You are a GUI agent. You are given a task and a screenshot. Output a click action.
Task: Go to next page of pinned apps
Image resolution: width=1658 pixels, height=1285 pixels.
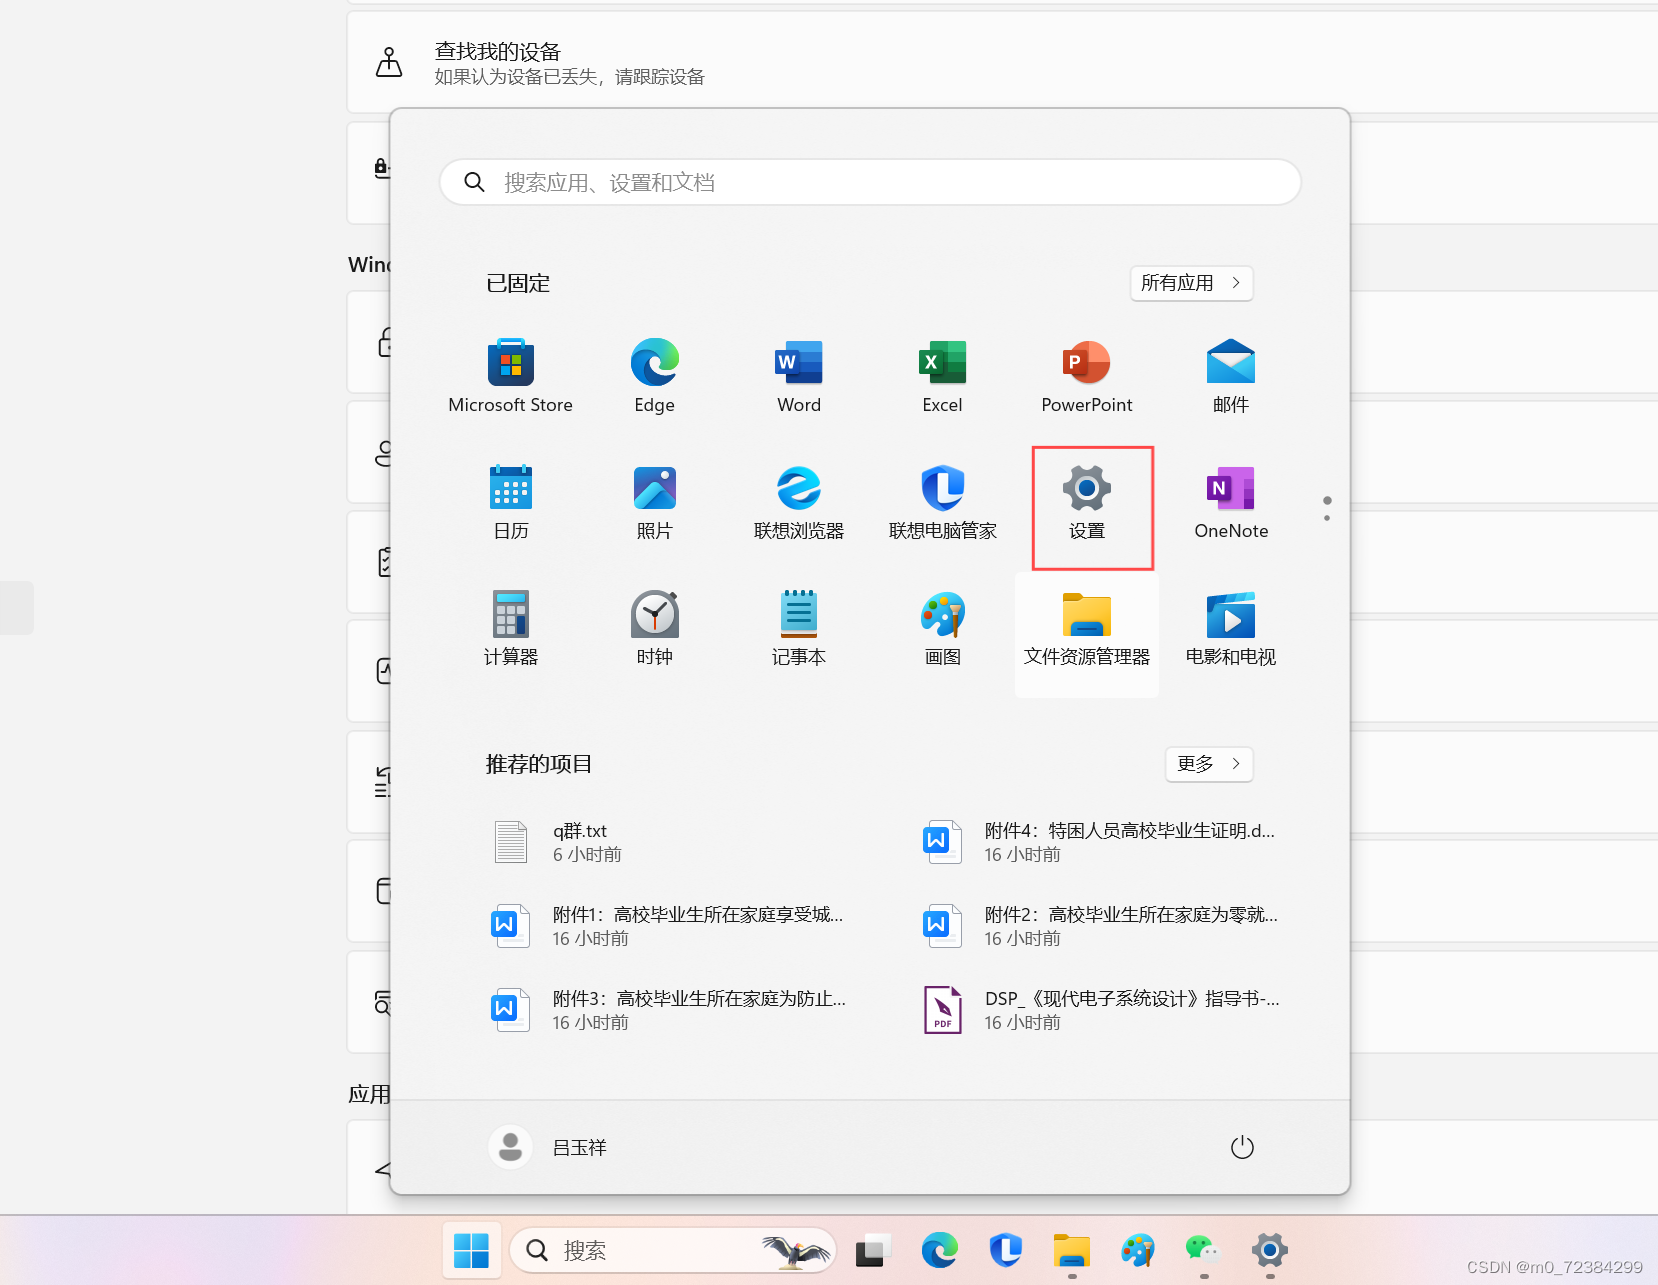tap(1326, 517)
